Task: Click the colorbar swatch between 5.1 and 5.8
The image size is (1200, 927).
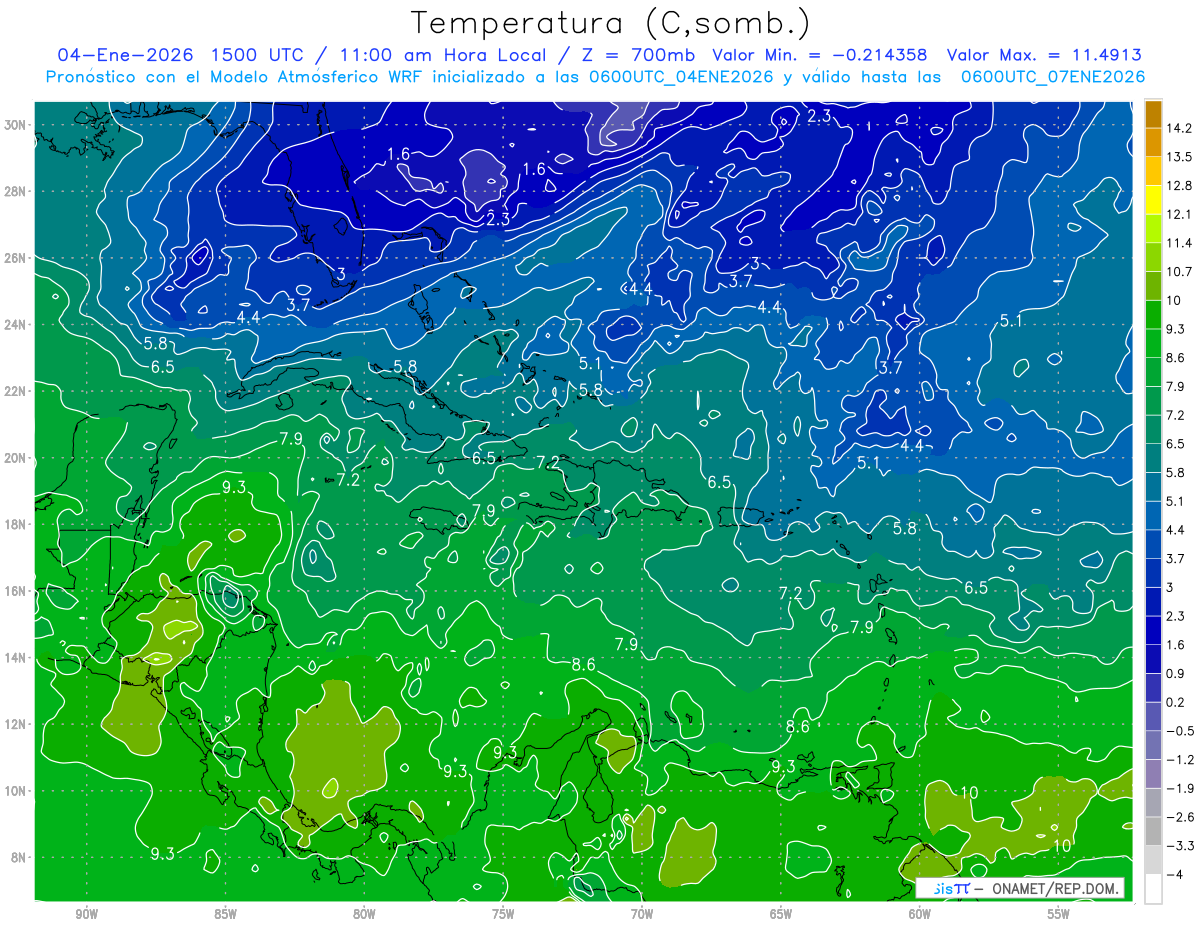Action: tap(1153, 487)
